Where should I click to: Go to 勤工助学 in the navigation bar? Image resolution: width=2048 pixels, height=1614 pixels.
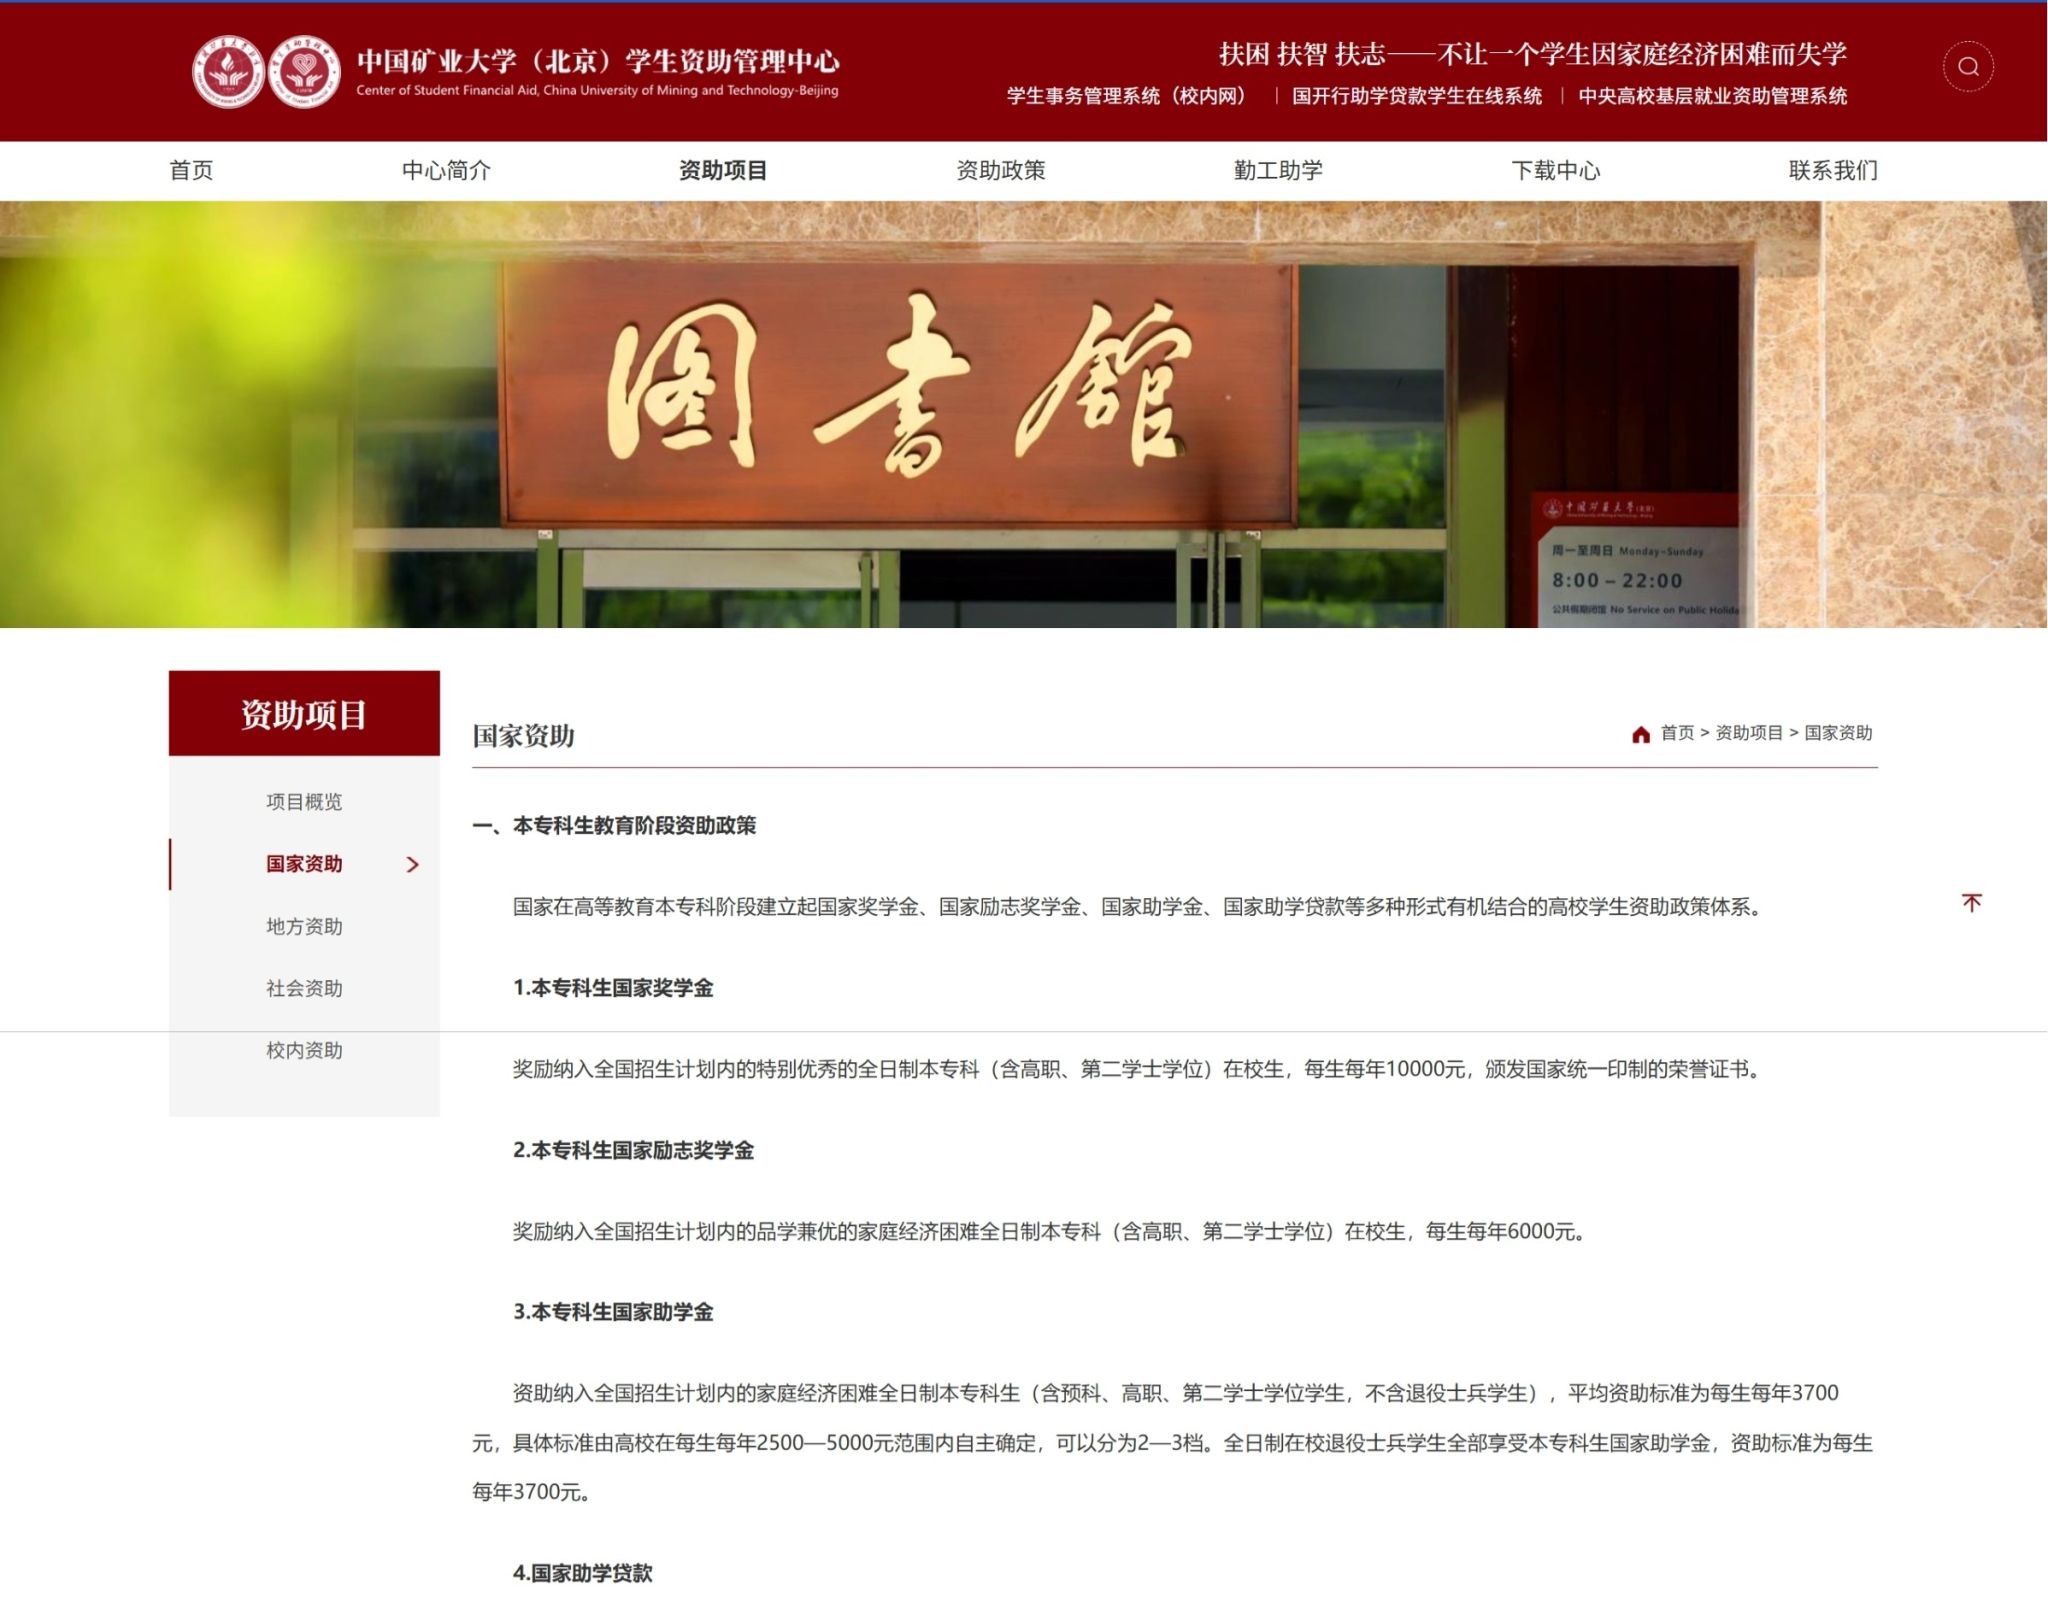(1278, 171)
